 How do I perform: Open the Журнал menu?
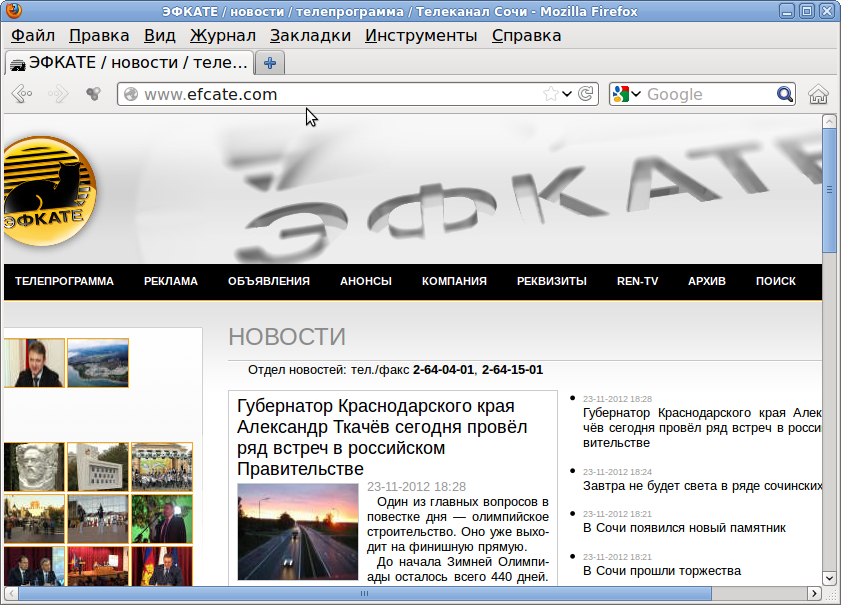point(222,35)
